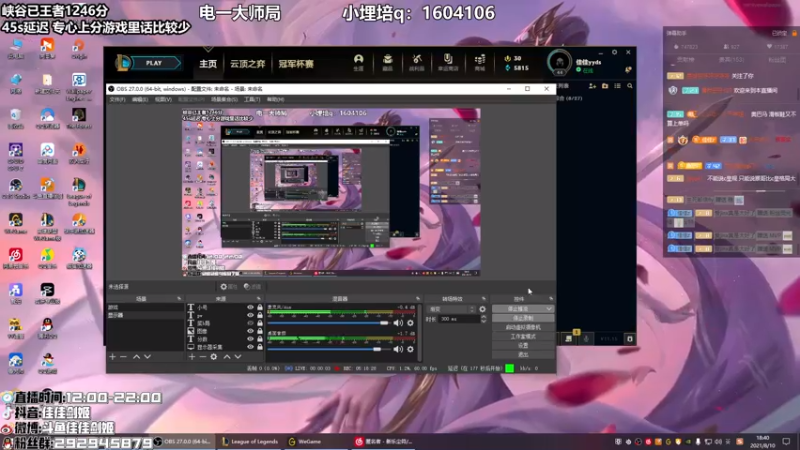Viewport: 800px width, 450px height.
Task: Undock the scenes panel with its corner icon
Action: point(179,298)
